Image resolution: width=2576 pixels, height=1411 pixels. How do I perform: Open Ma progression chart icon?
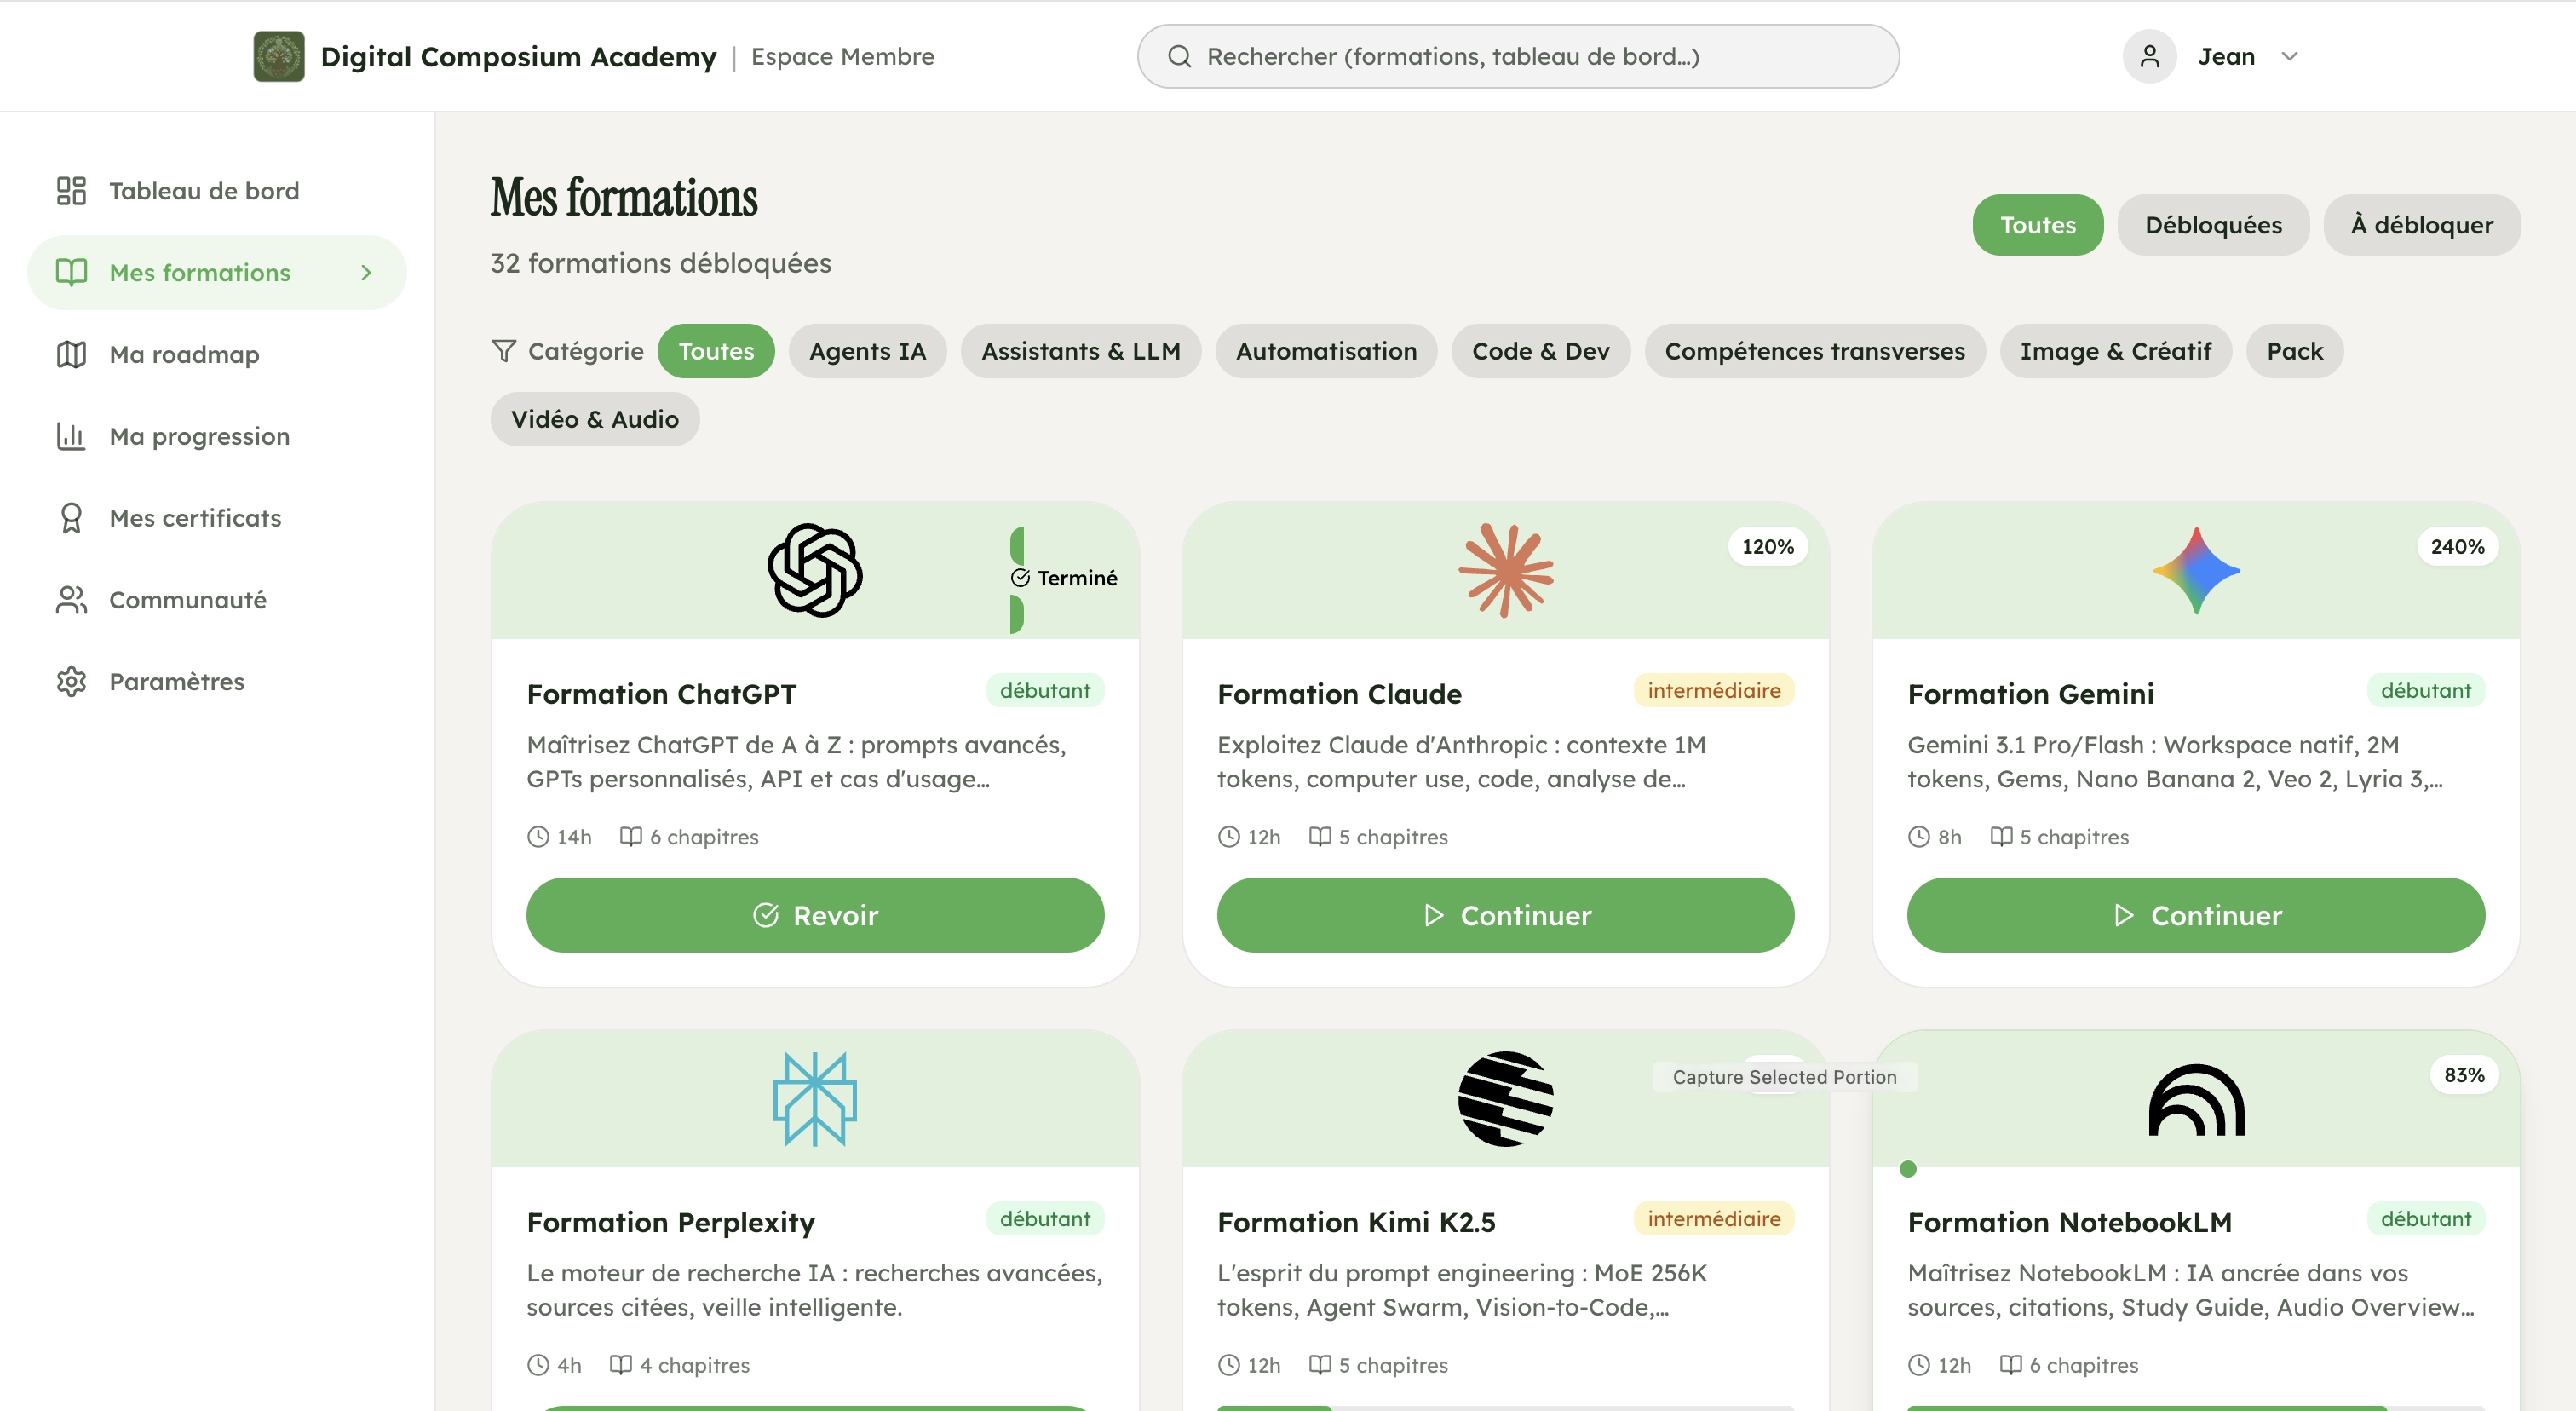(x=71, y=436)
